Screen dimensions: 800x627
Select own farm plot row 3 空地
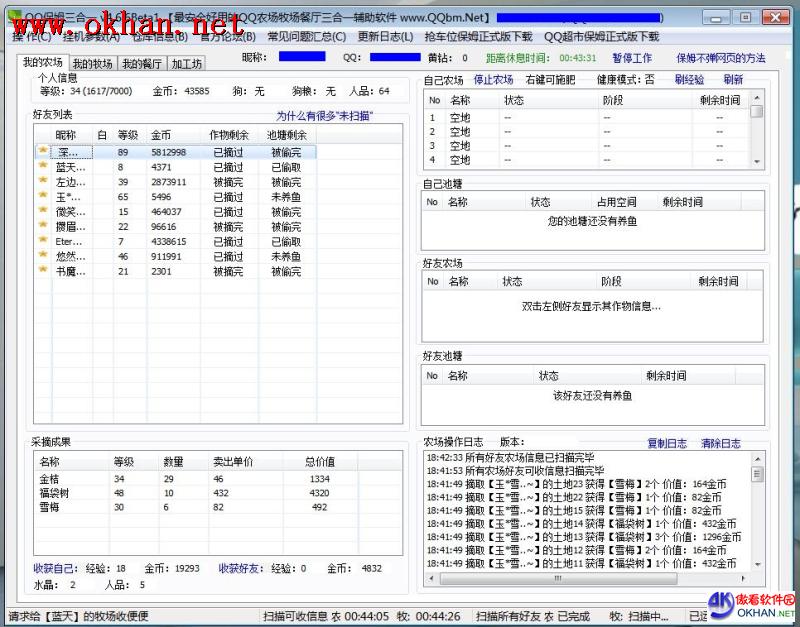click(587, 146)
